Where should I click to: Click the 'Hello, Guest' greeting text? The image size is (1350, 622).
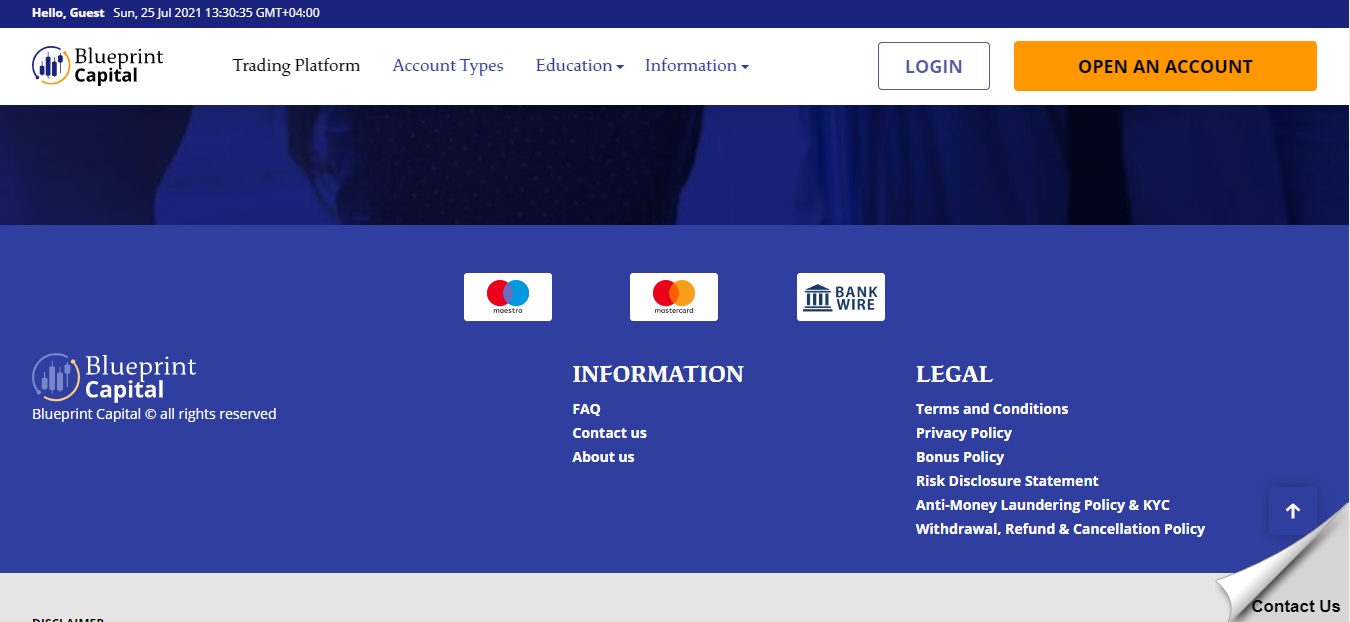[x=68, y=13]
